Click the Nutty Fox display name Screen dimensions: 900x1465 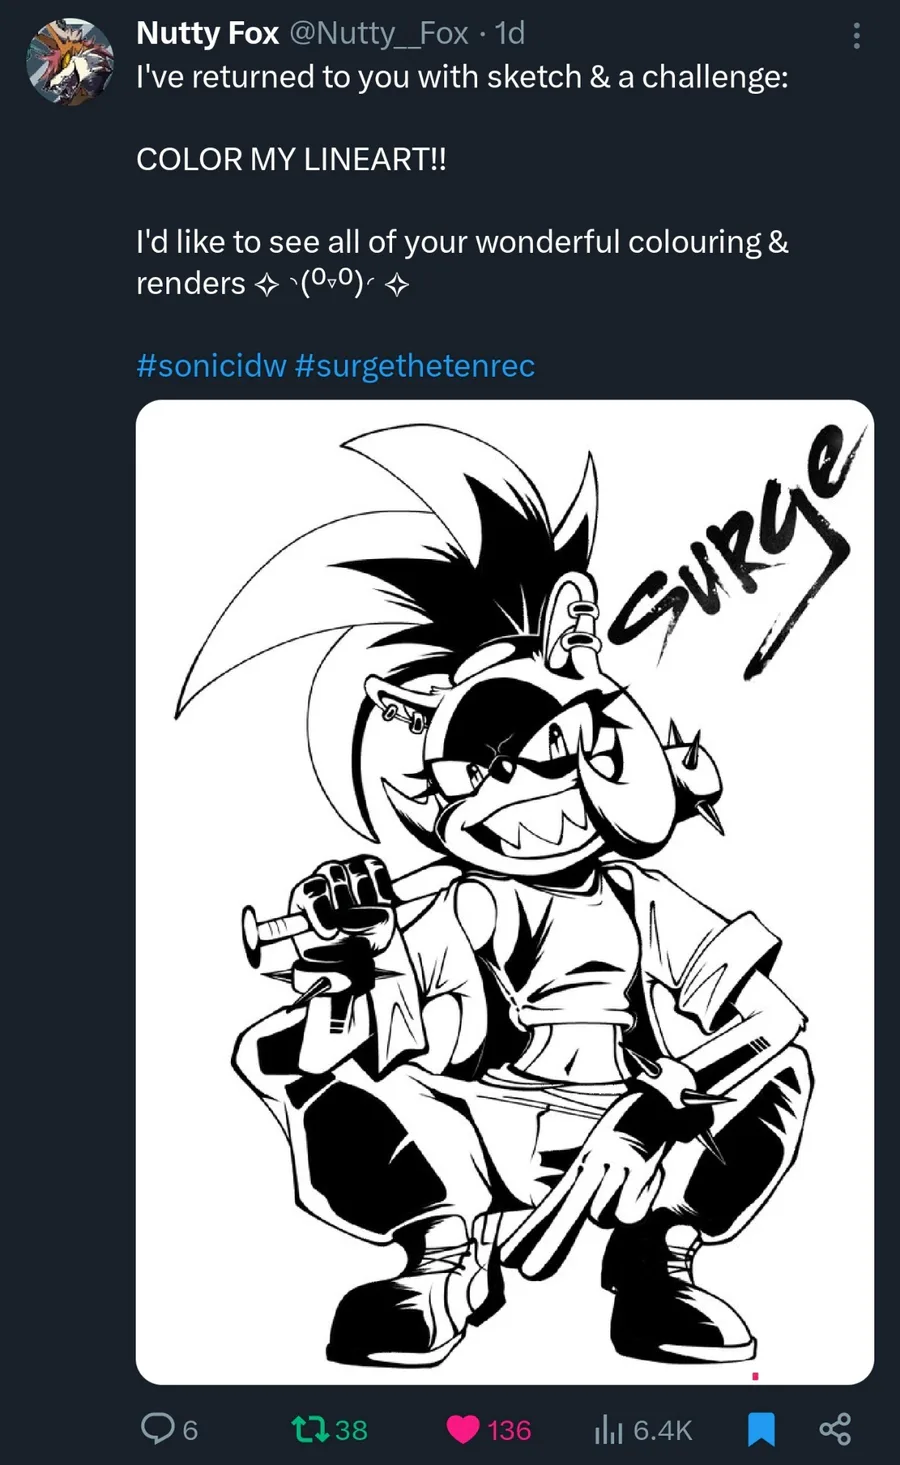click(207, 33)
